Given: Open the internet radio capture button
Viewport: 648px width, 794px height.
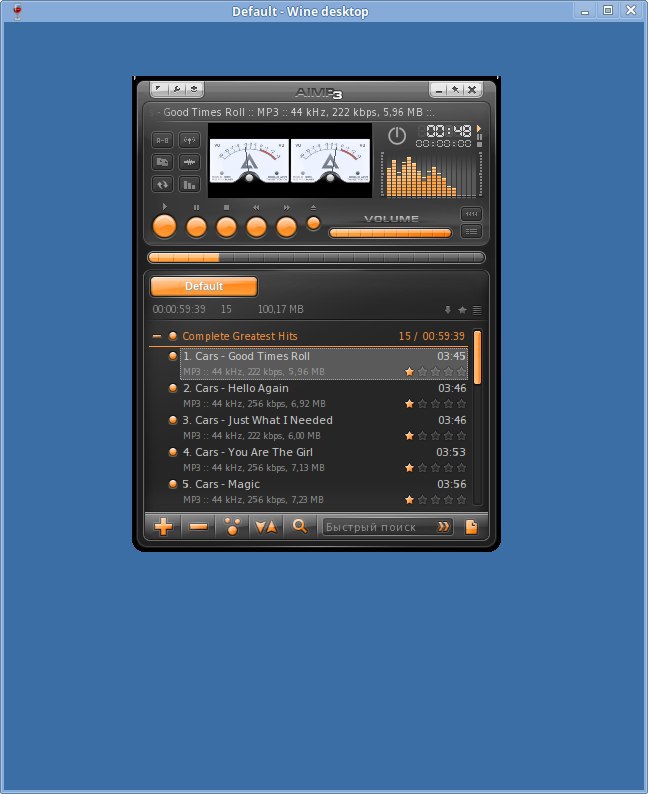Looking at the screenshot, I should pyautogui.click(x=189, y=140).
